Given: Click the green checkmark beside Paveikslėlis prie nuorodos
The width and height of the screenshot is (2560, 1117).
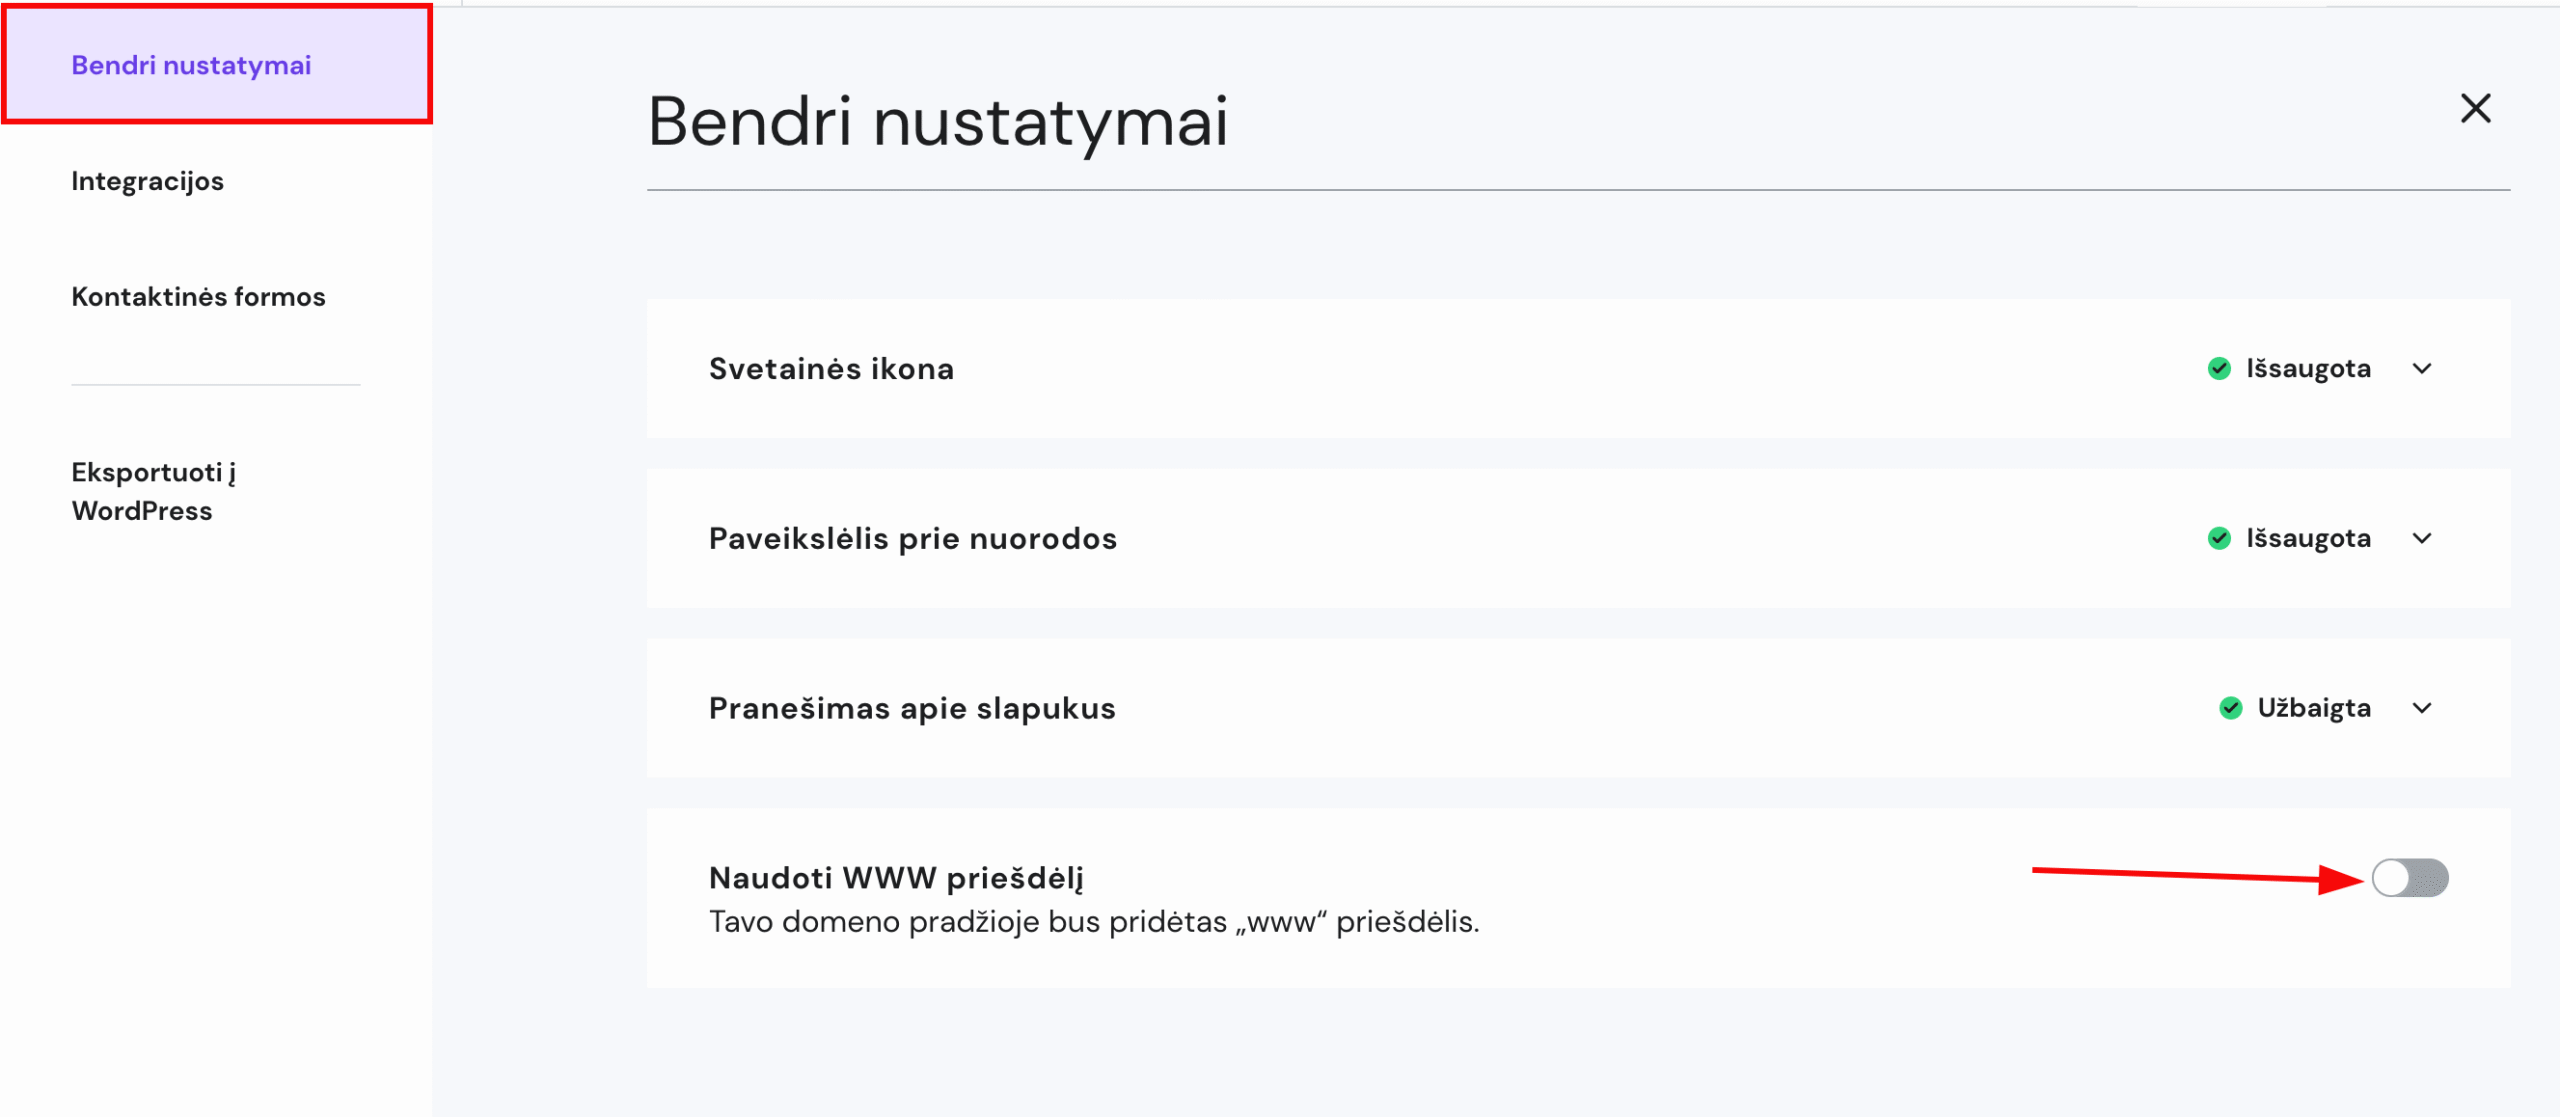Looking at the screenshot, I should 2221,538.
